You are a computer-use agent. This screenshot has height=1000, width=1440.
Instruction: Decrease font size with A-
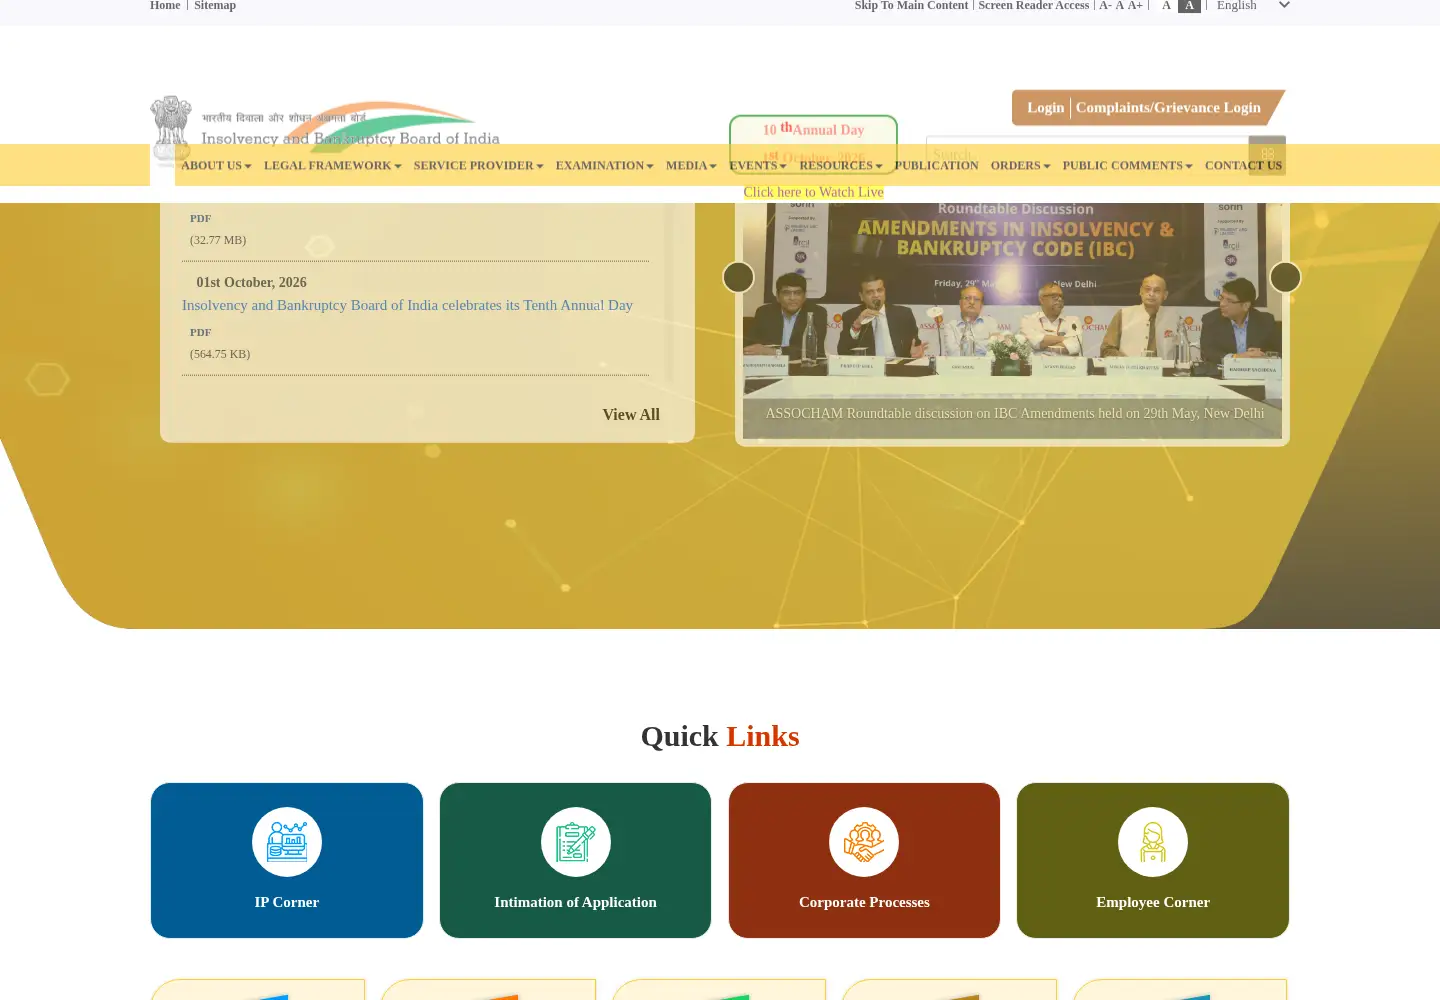1105,5
